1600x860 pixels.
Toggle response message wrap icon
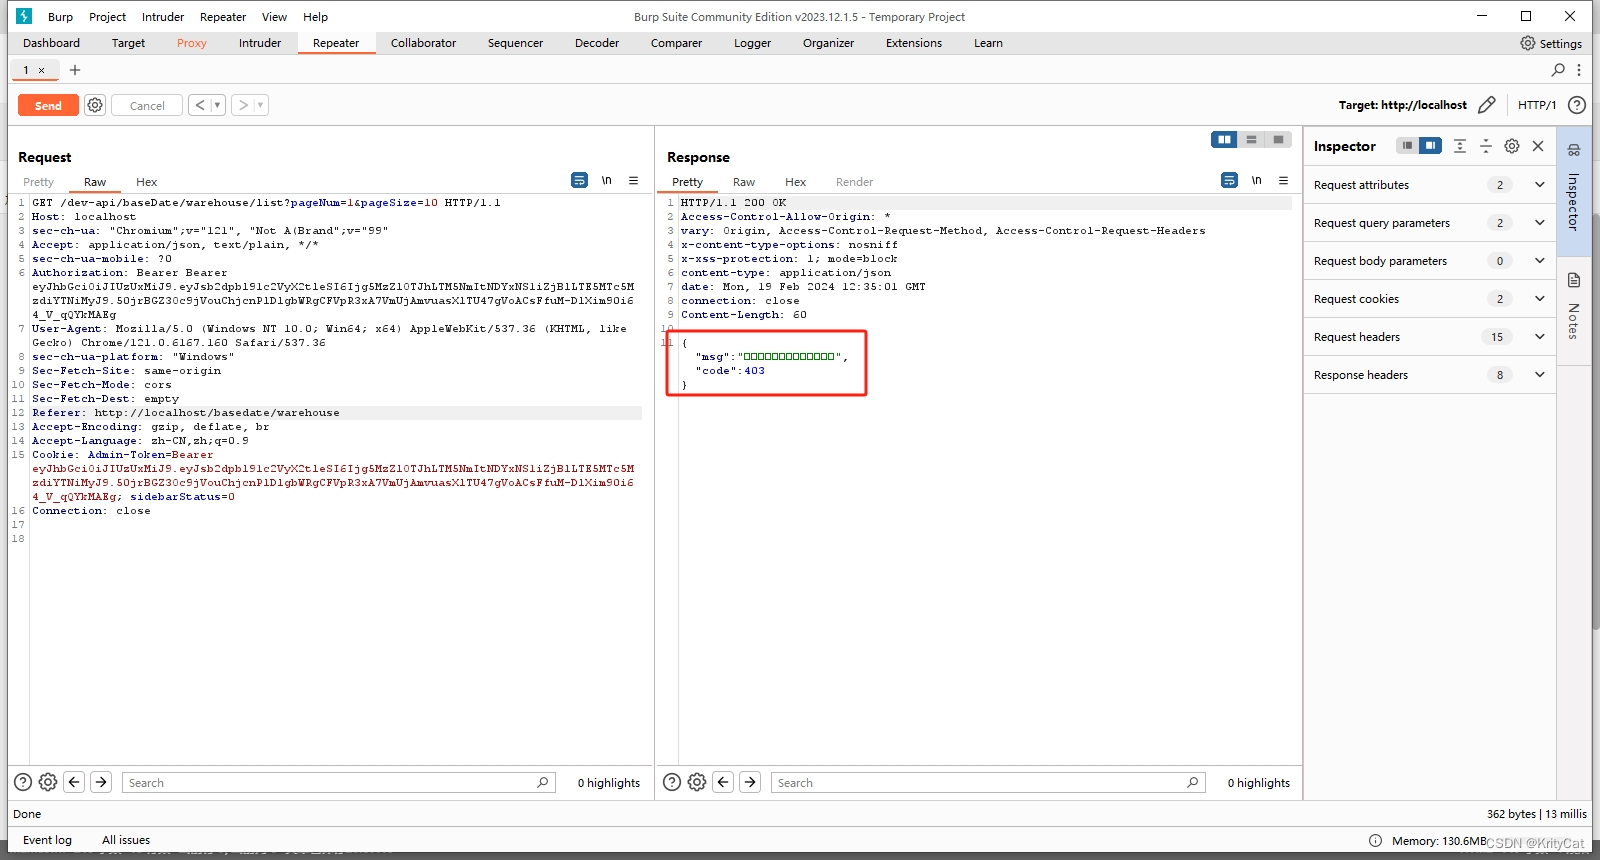click(1229, 180)
